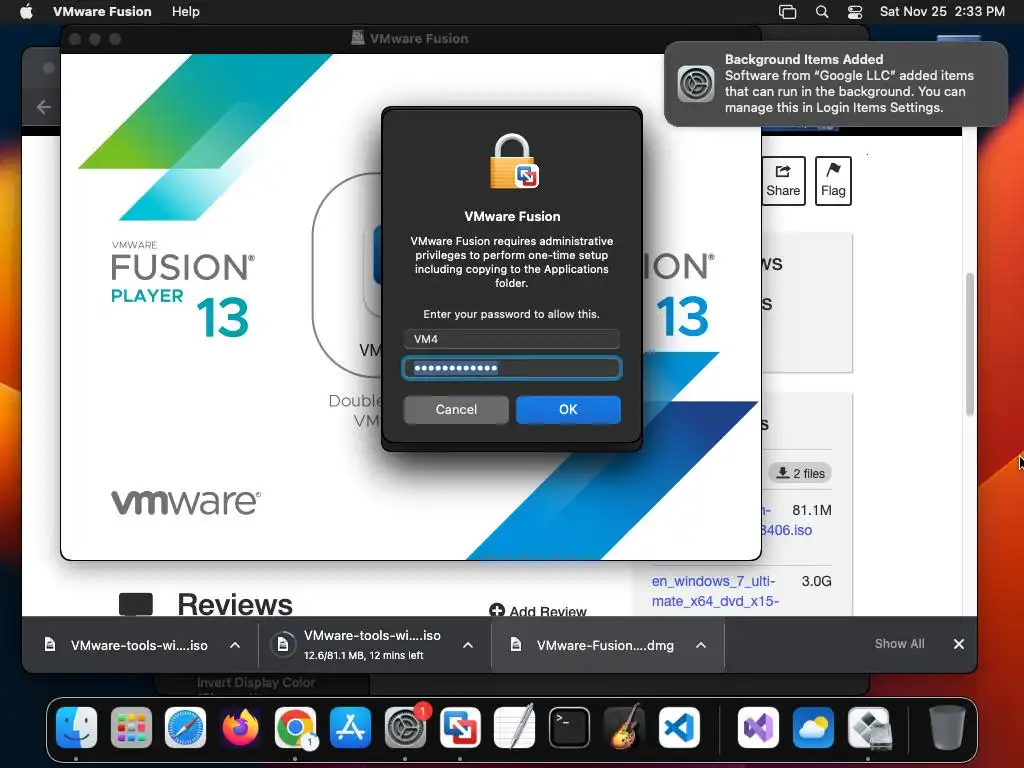The image size is (1024, 768).
Task: Open the en_windows_7_ultimate_x64_dvd link
Action: pos(714,591)
